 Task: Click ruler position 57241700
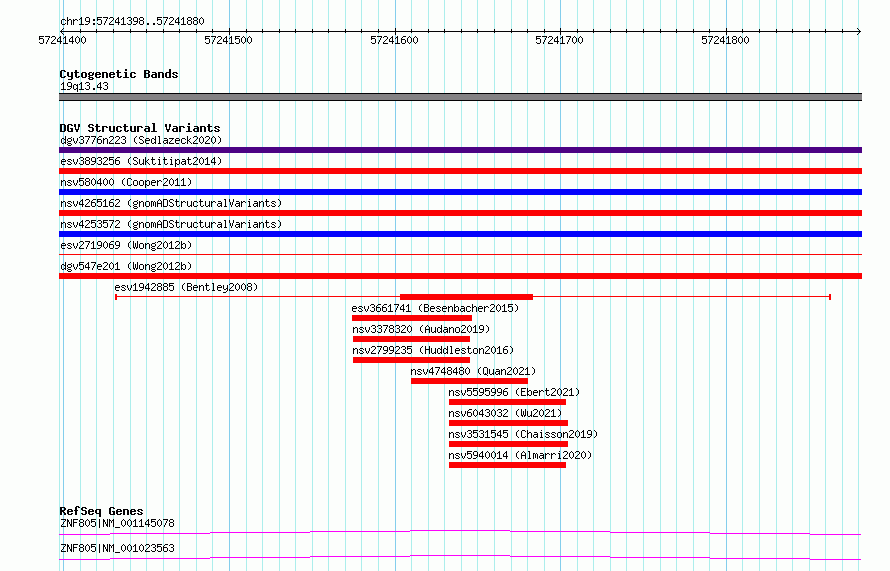pyautogui.click(x=559, y=40)
